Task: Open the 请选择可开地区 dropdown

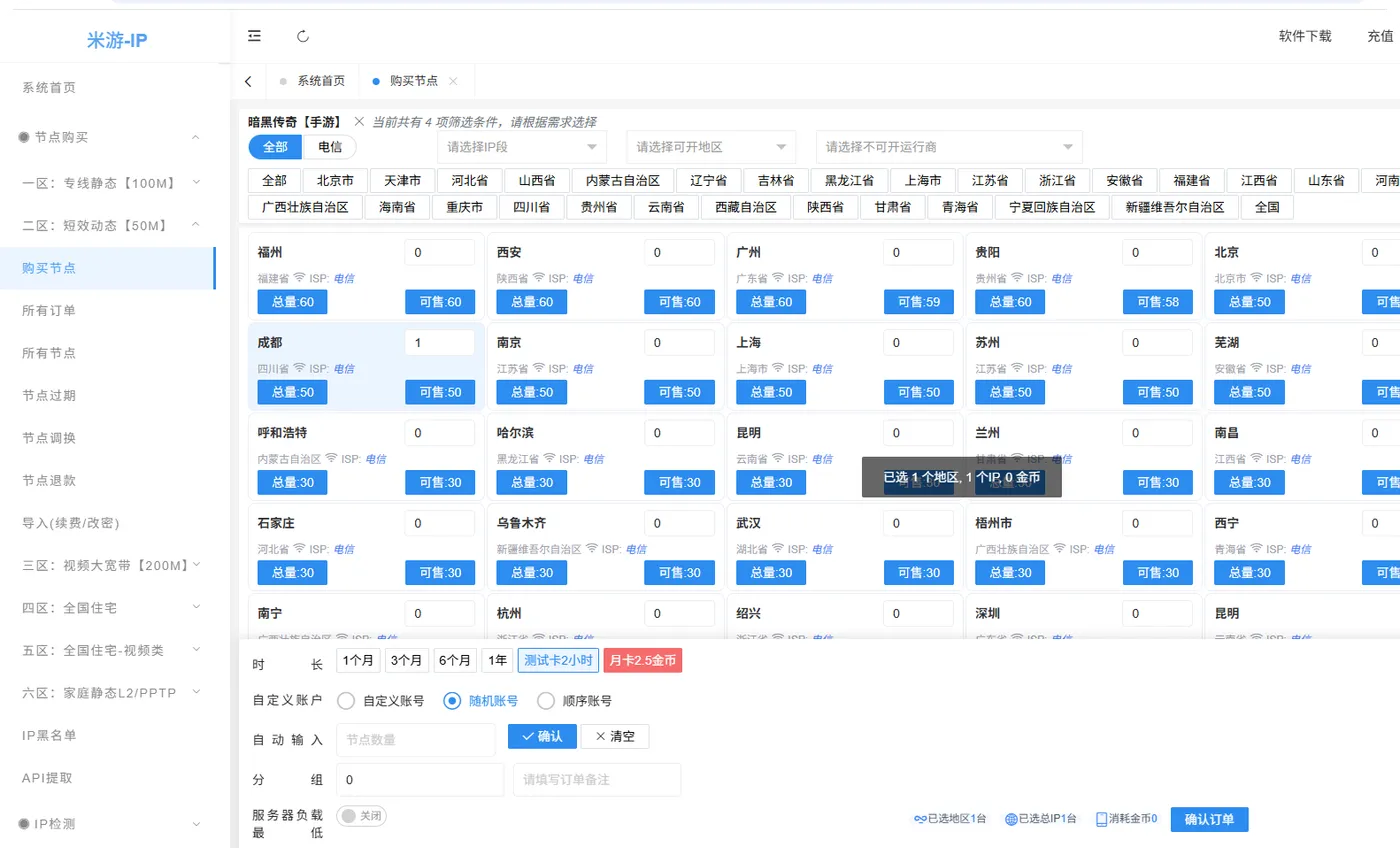Action: 712,147
